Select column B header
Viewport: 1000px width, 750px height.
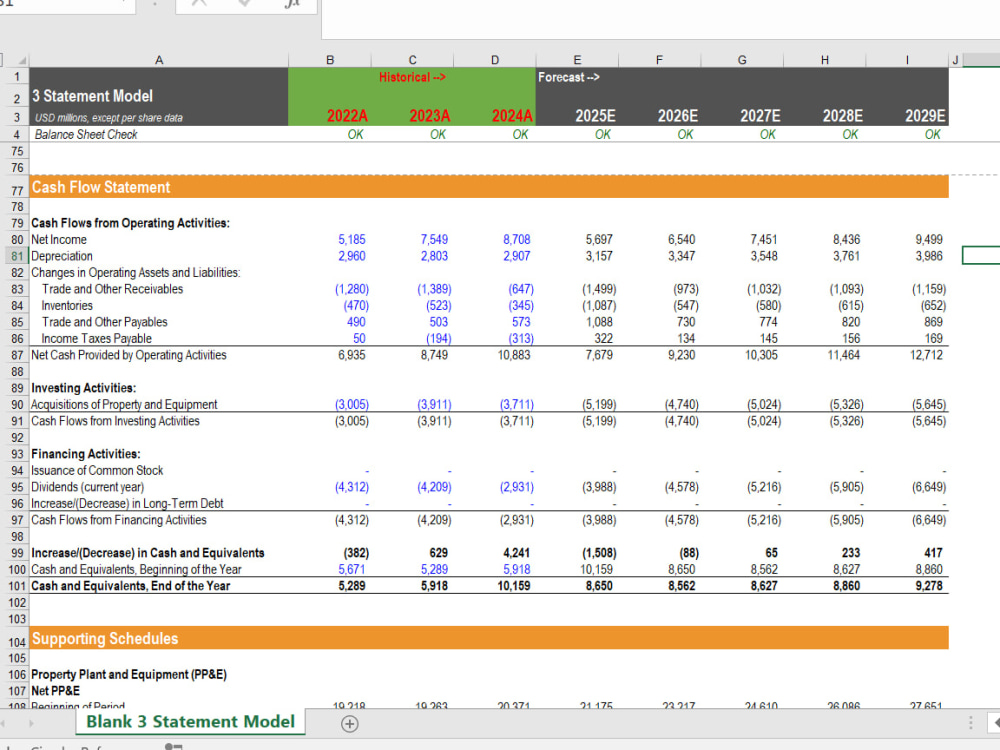click(330, 60)
